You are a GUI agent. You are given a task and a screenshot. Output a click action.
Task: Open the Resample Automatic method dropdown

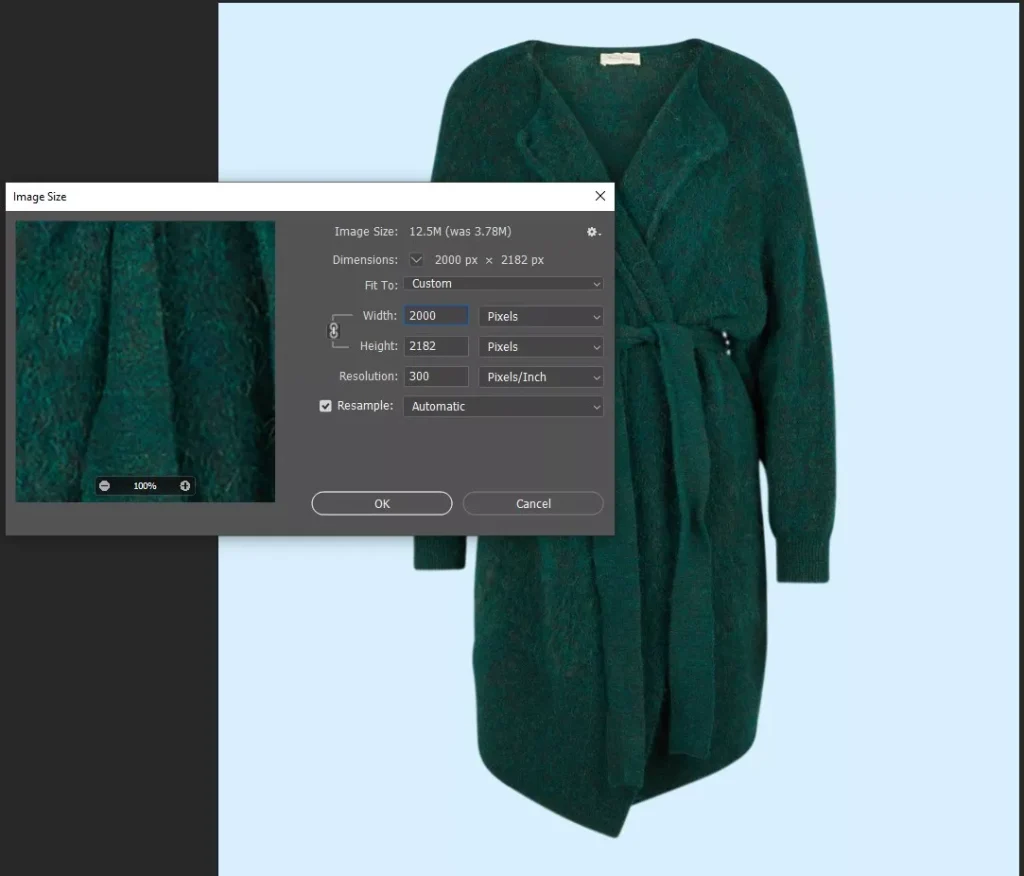pyautogui.click(x=503, y=407)
